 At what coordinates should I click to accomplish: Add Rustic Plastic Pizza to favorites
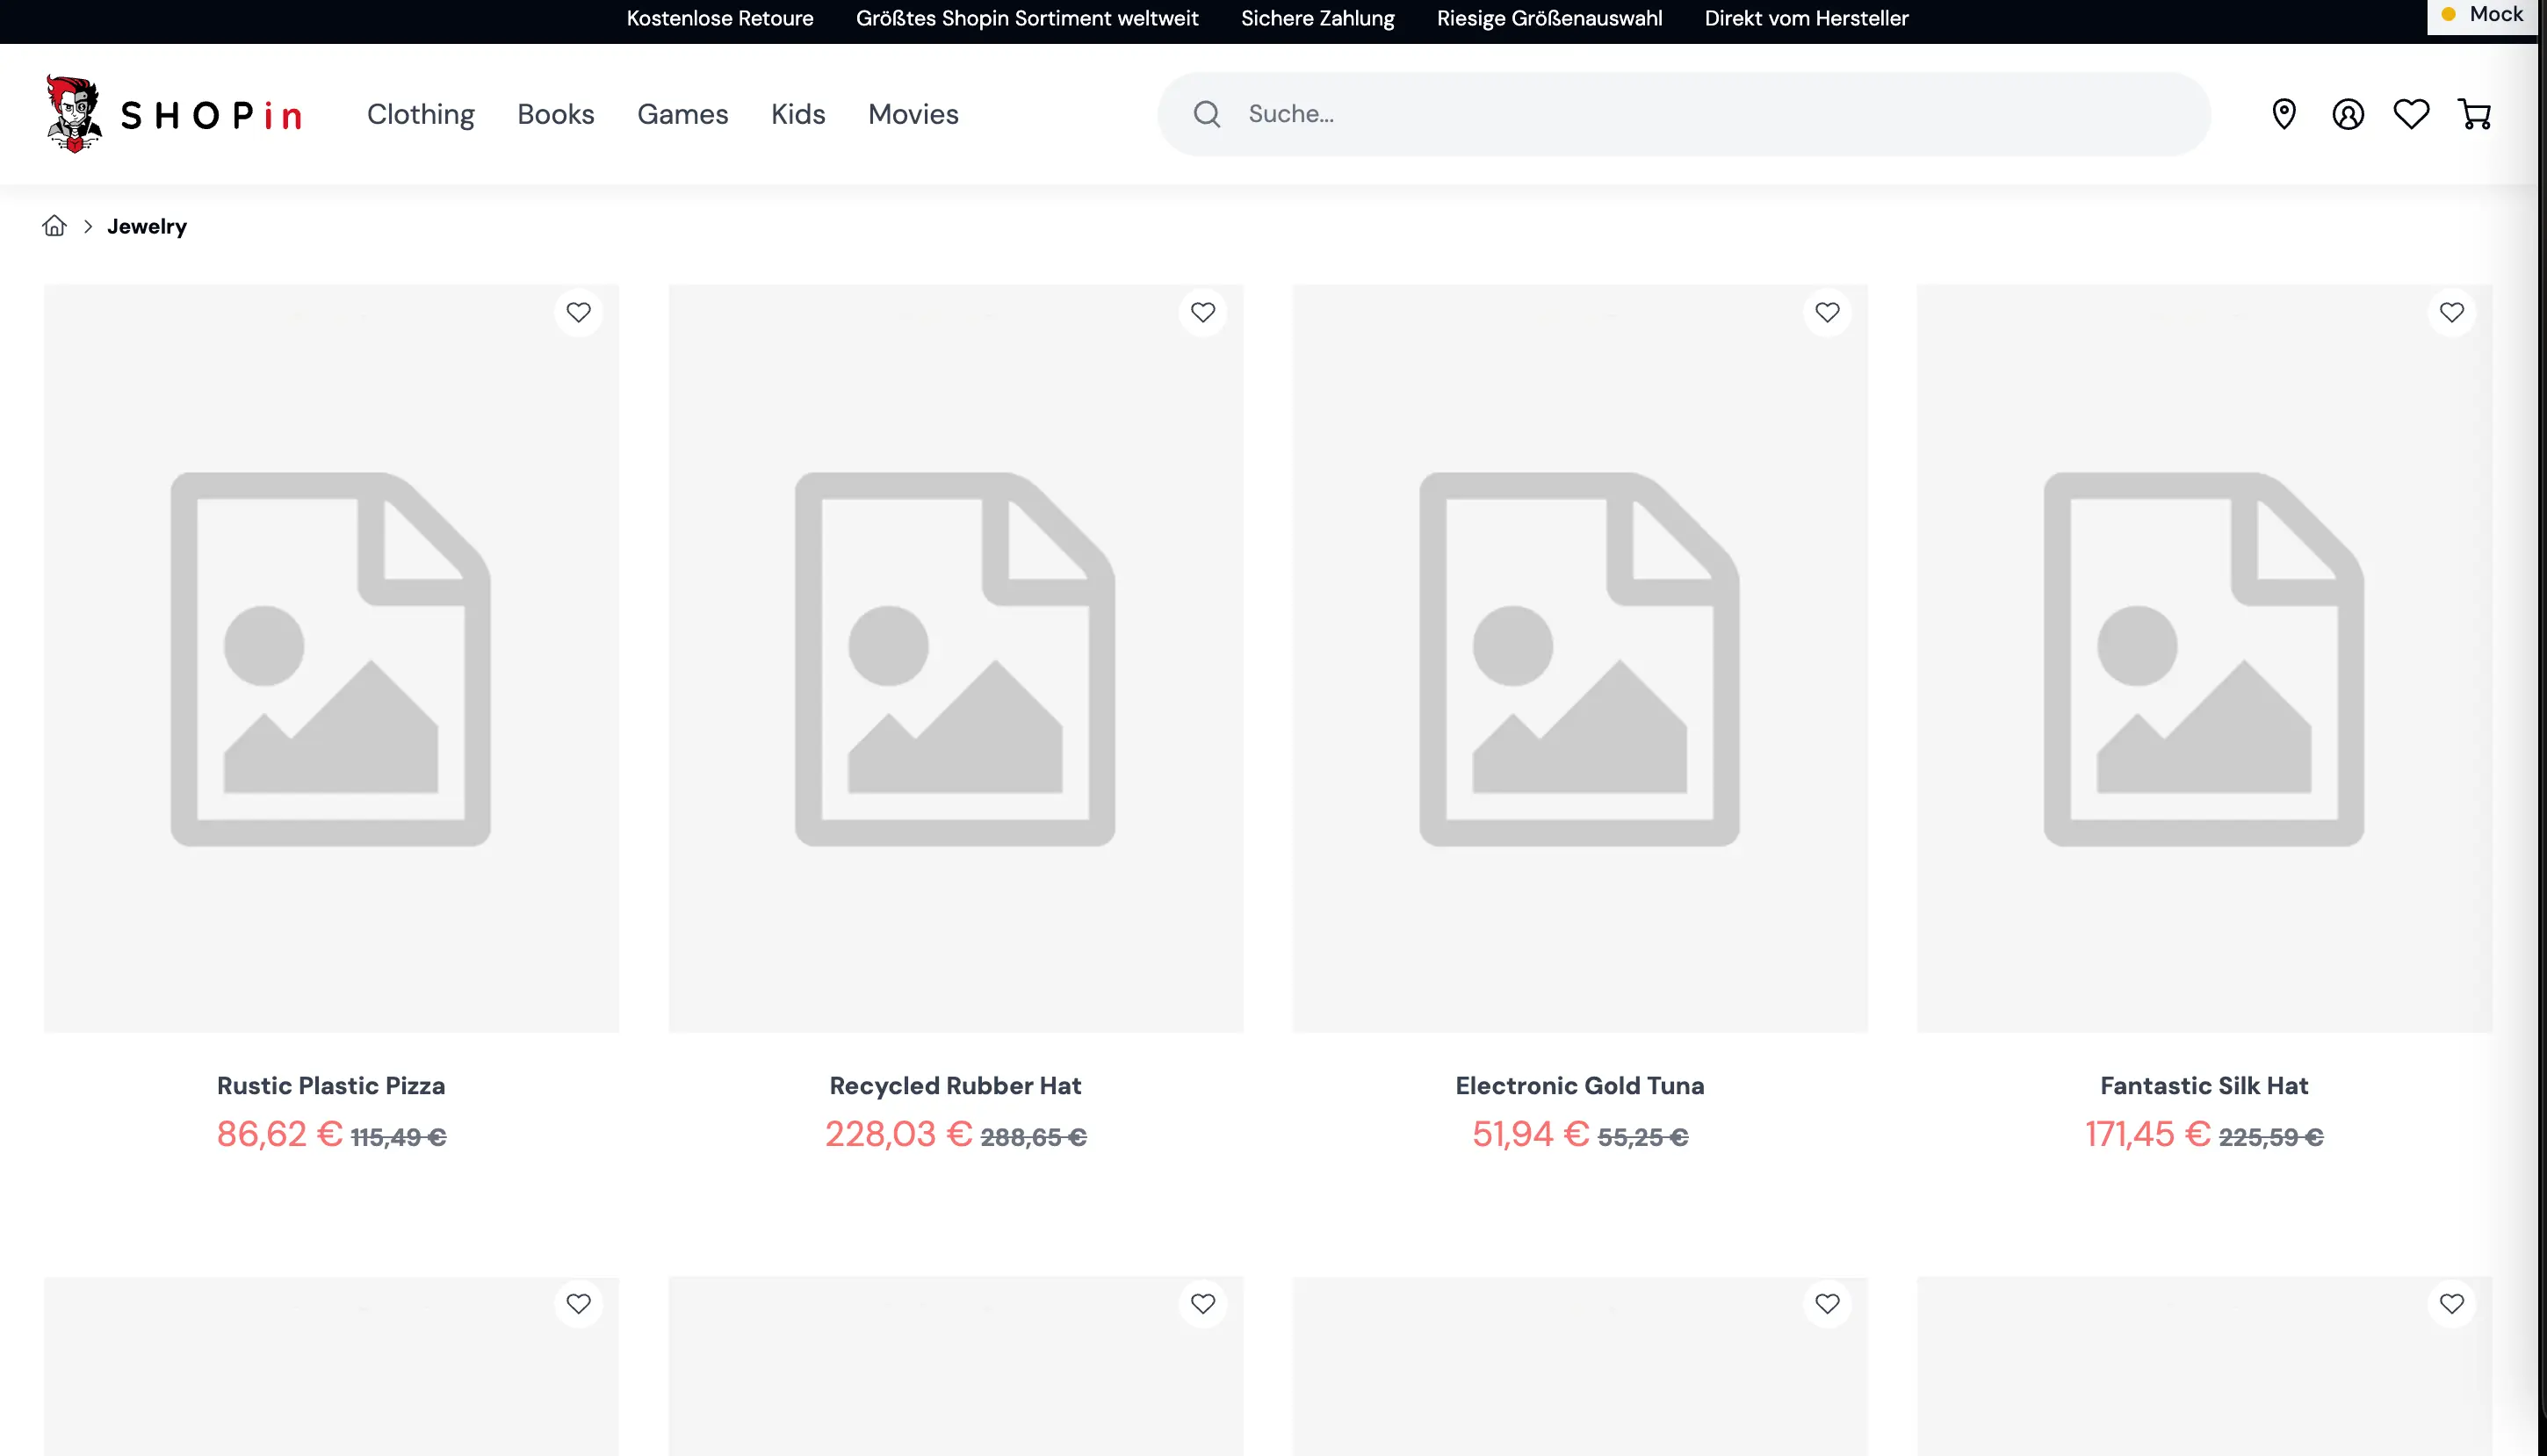pyautogui.click(x=579, y=313)
